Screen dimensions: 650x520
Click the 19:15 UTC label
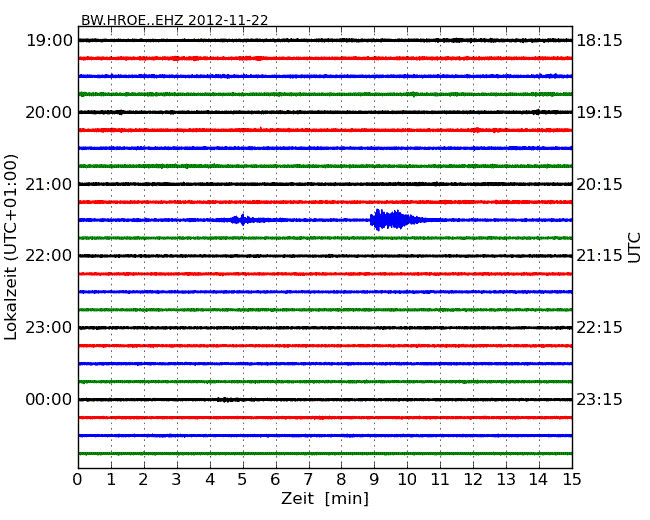tap(599, 112)
